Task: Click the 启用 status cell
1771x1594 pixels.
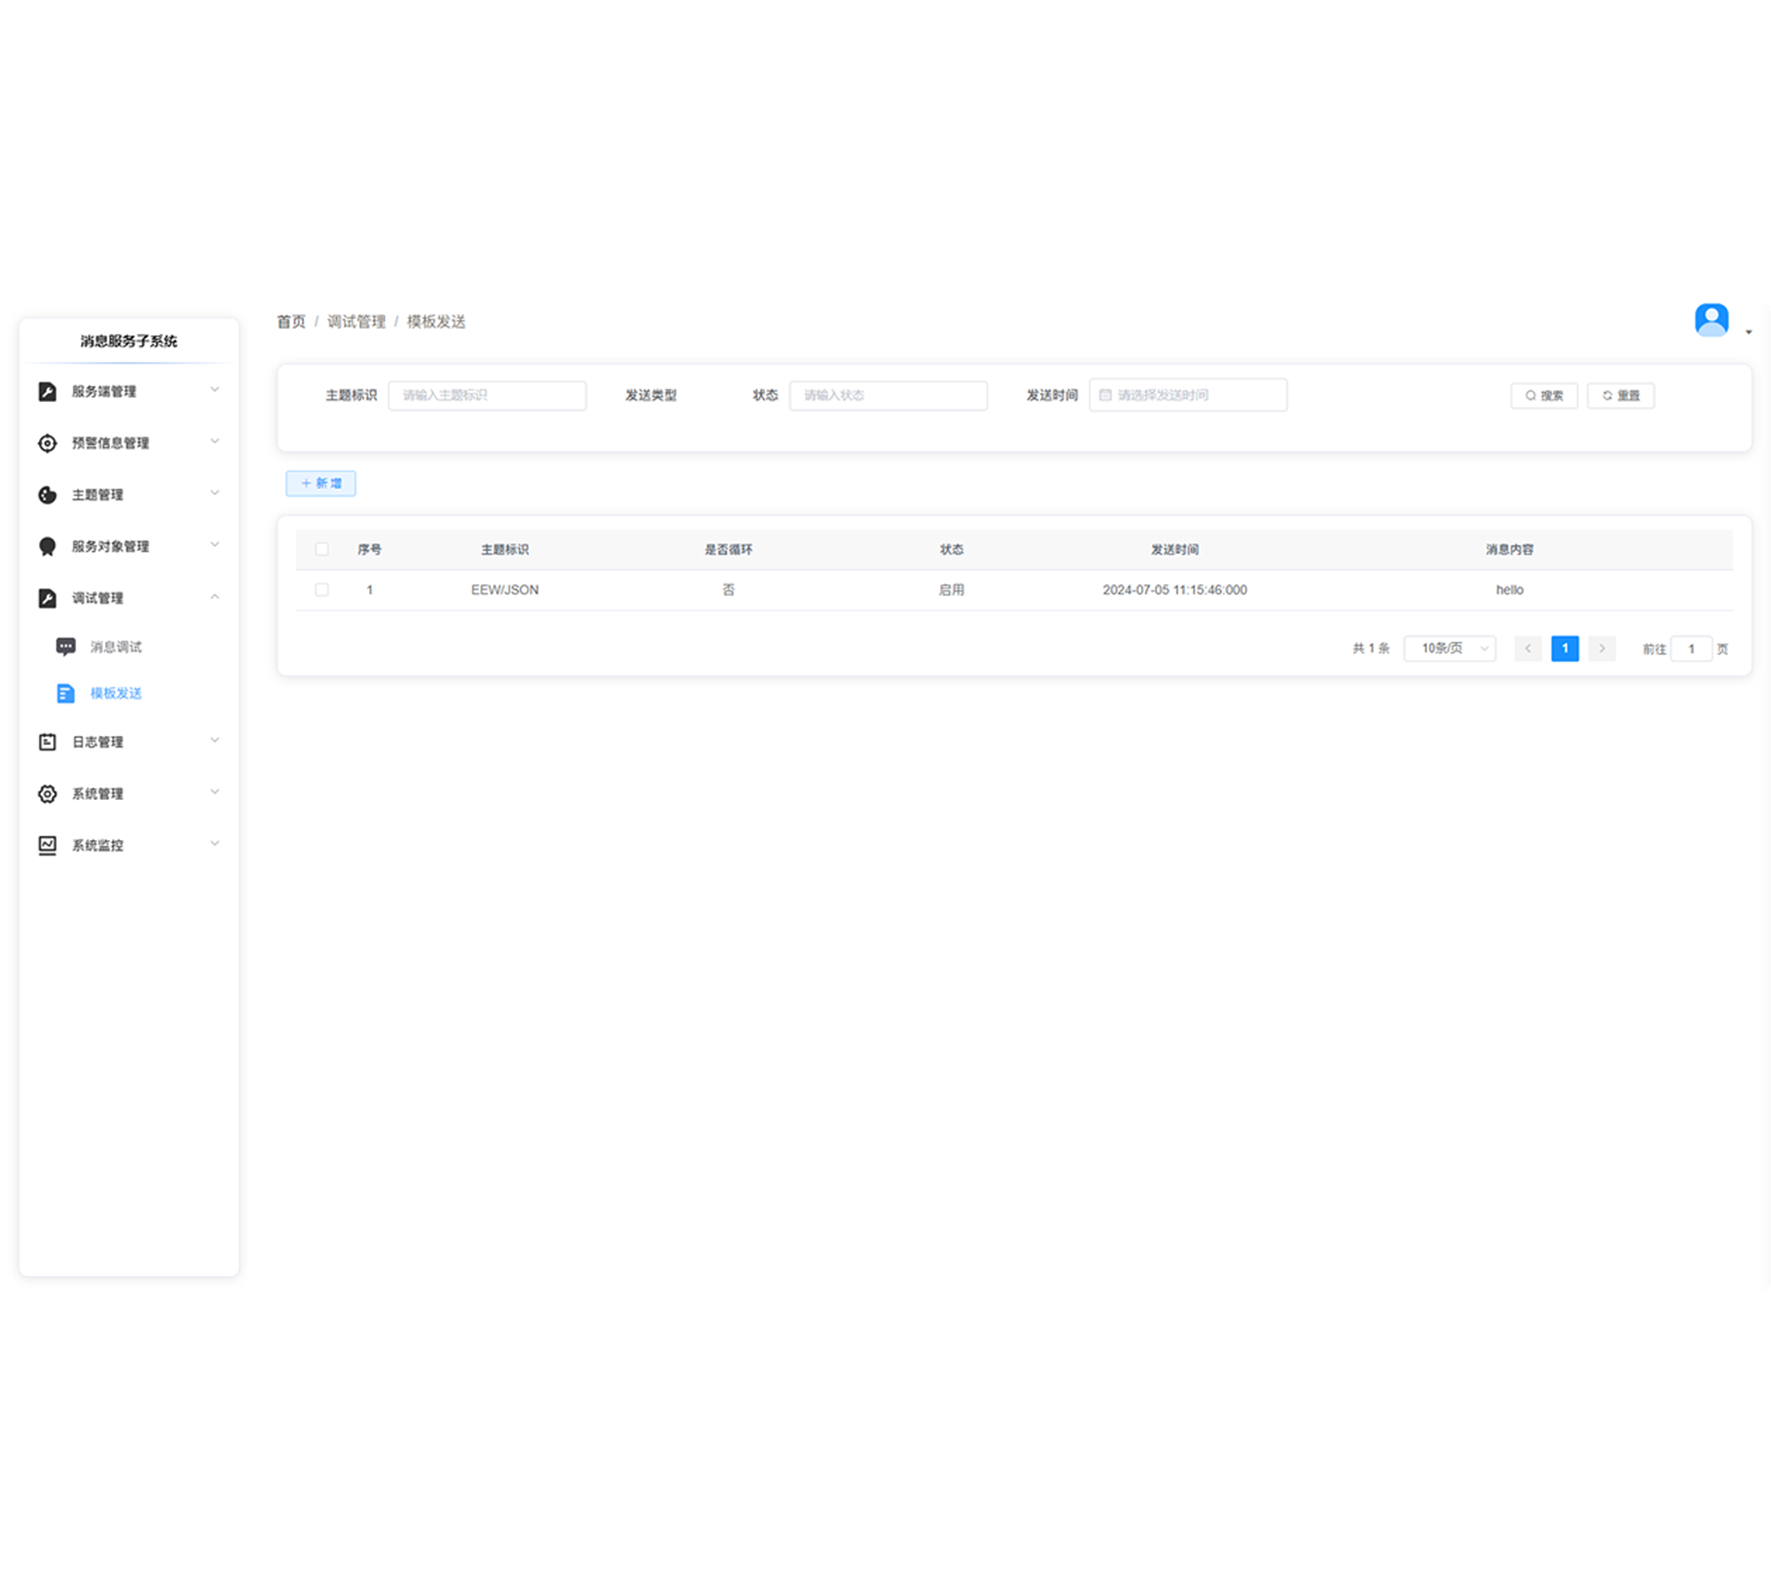Action: pos(951,590)
